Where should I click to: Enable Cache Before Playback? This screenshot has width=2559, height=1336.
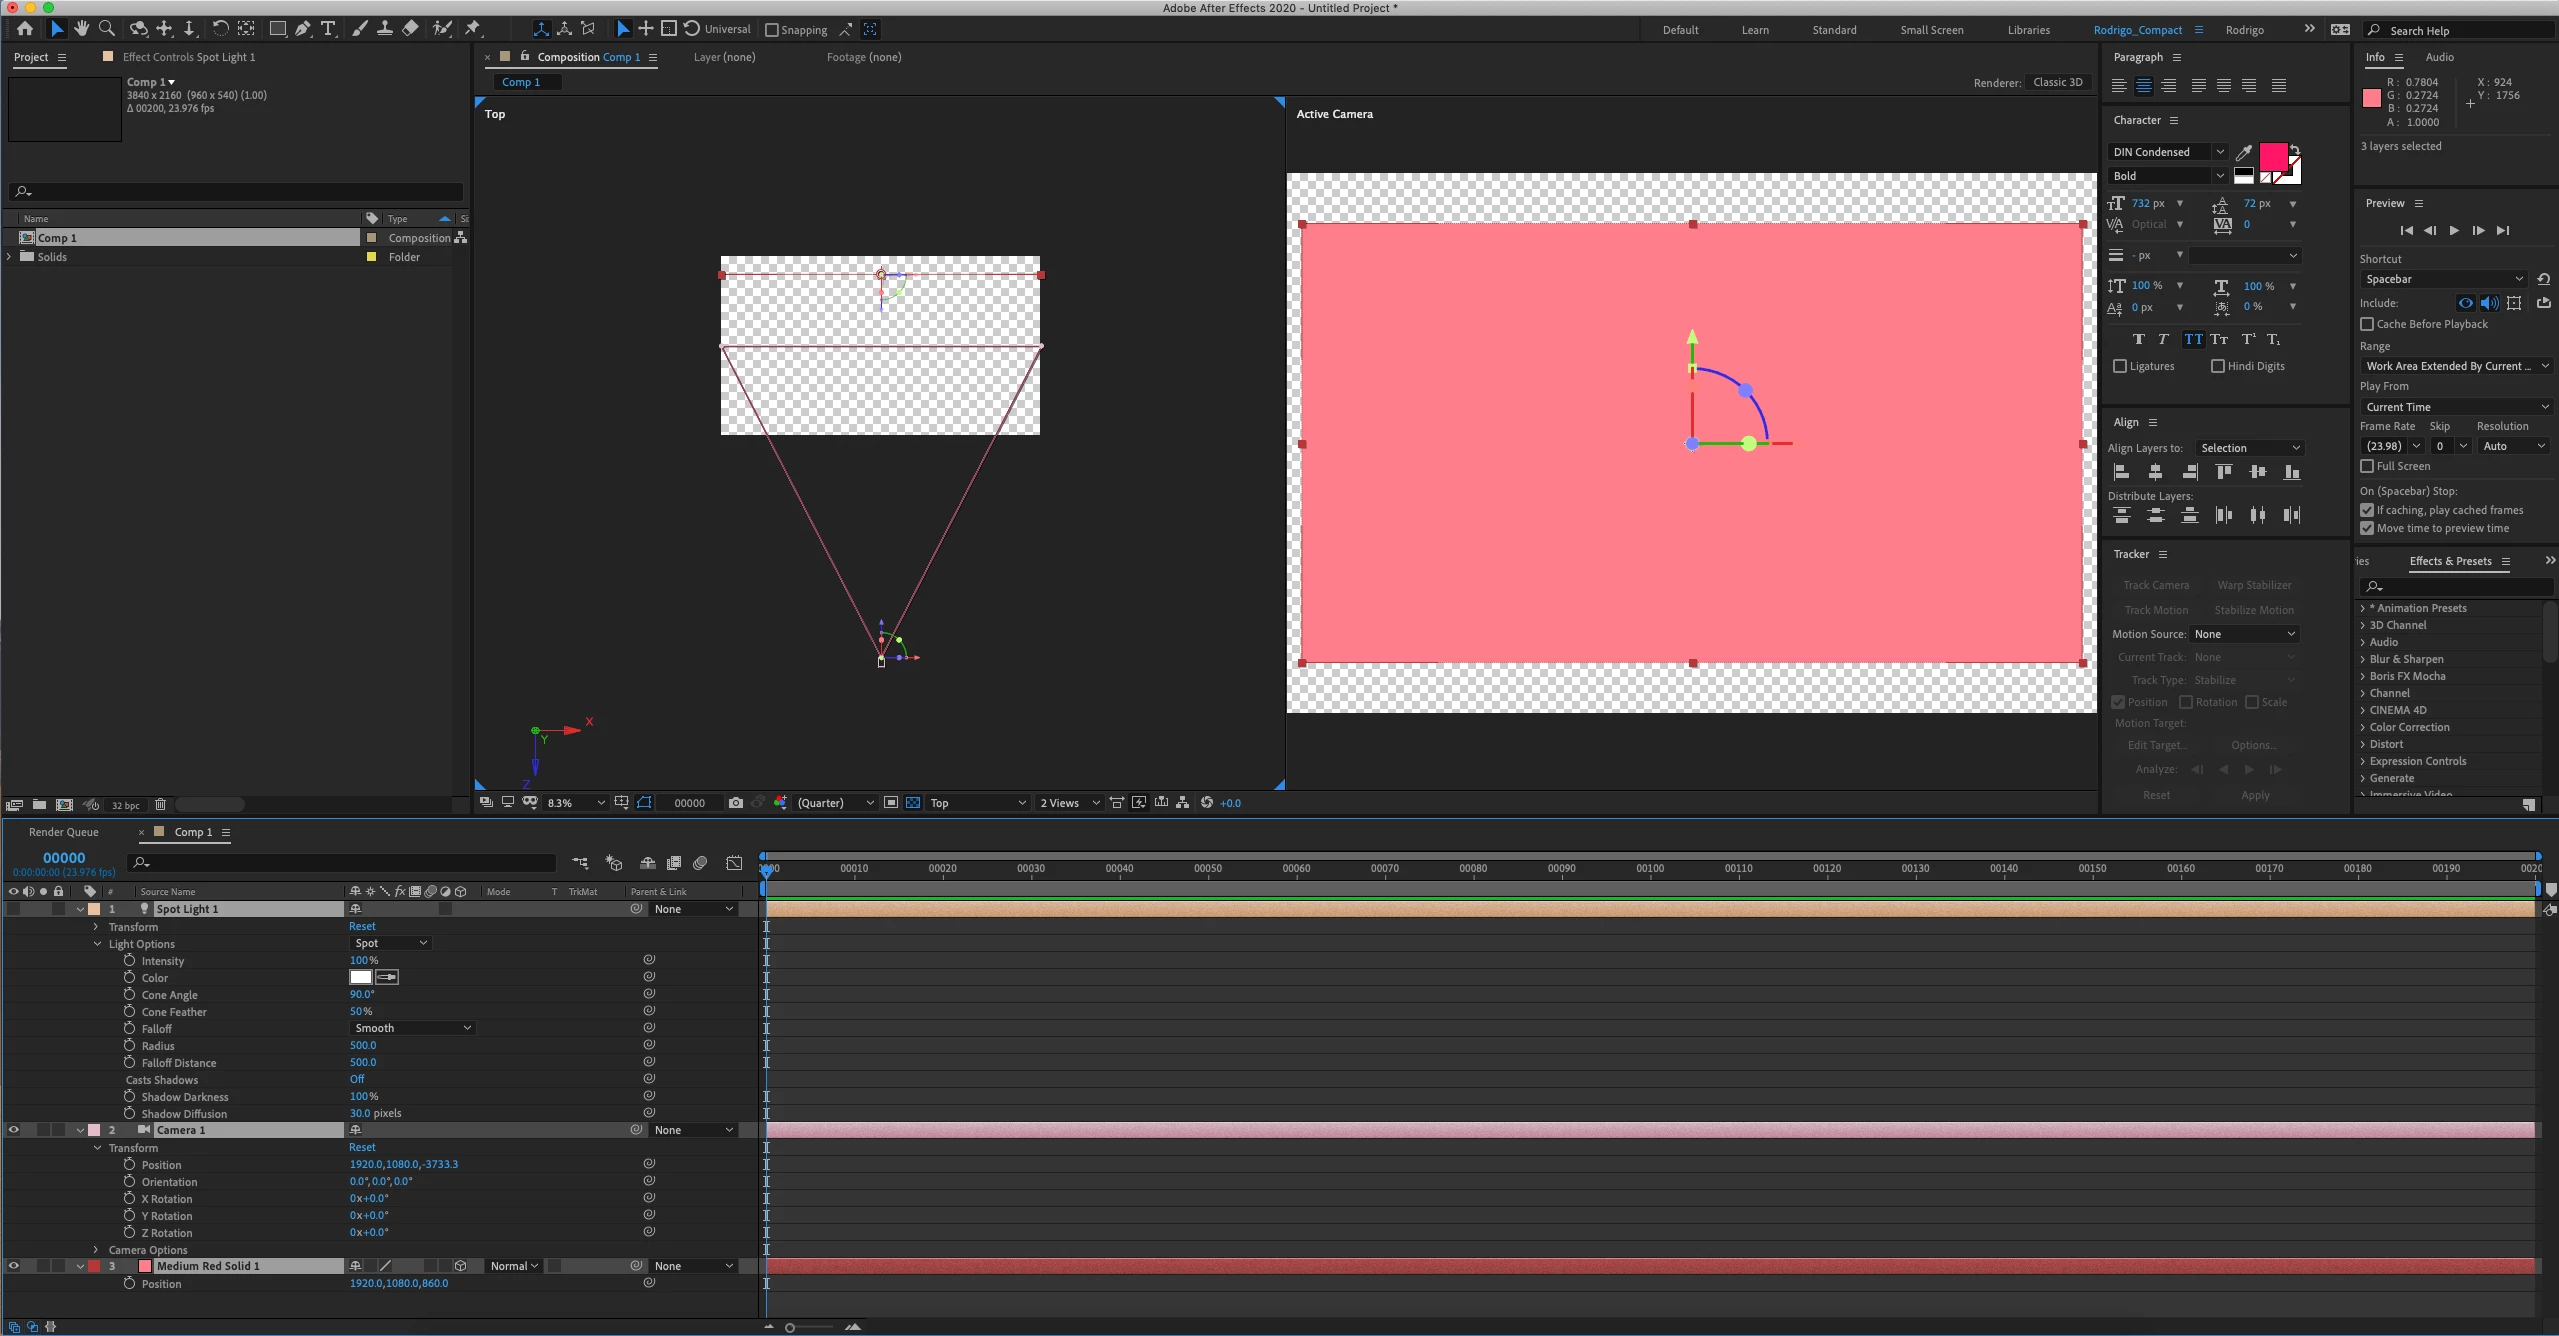[2367, 324]
